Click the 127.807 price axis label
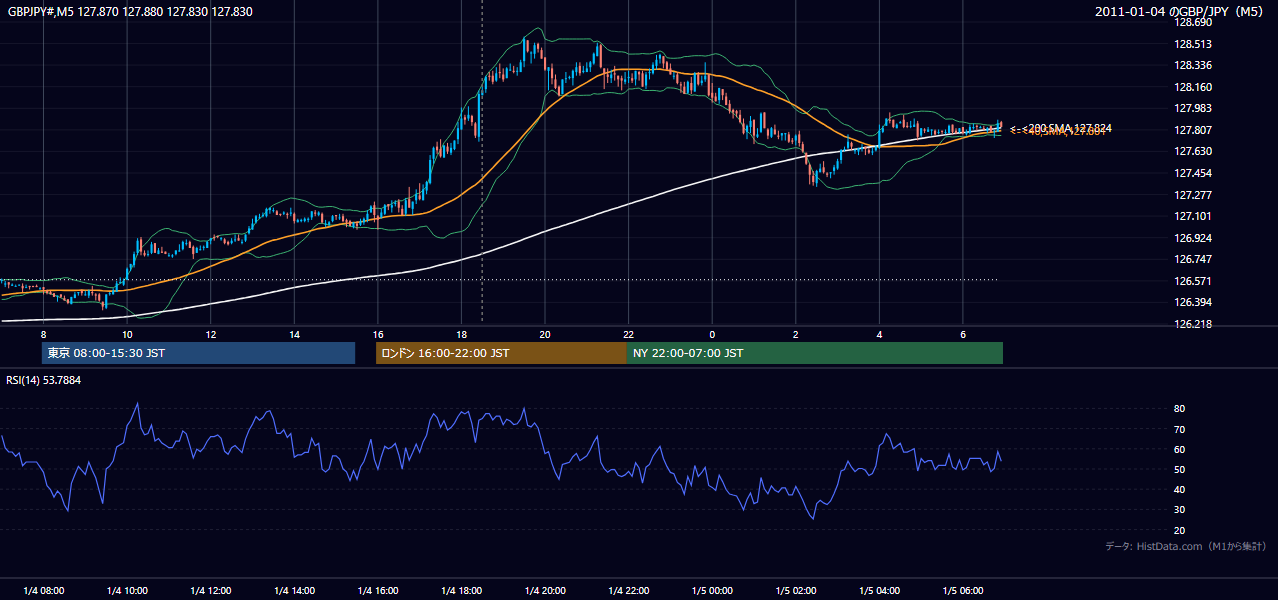Image resolution: width=1278 pixels, height=600 pixels. pos(1194,130)
